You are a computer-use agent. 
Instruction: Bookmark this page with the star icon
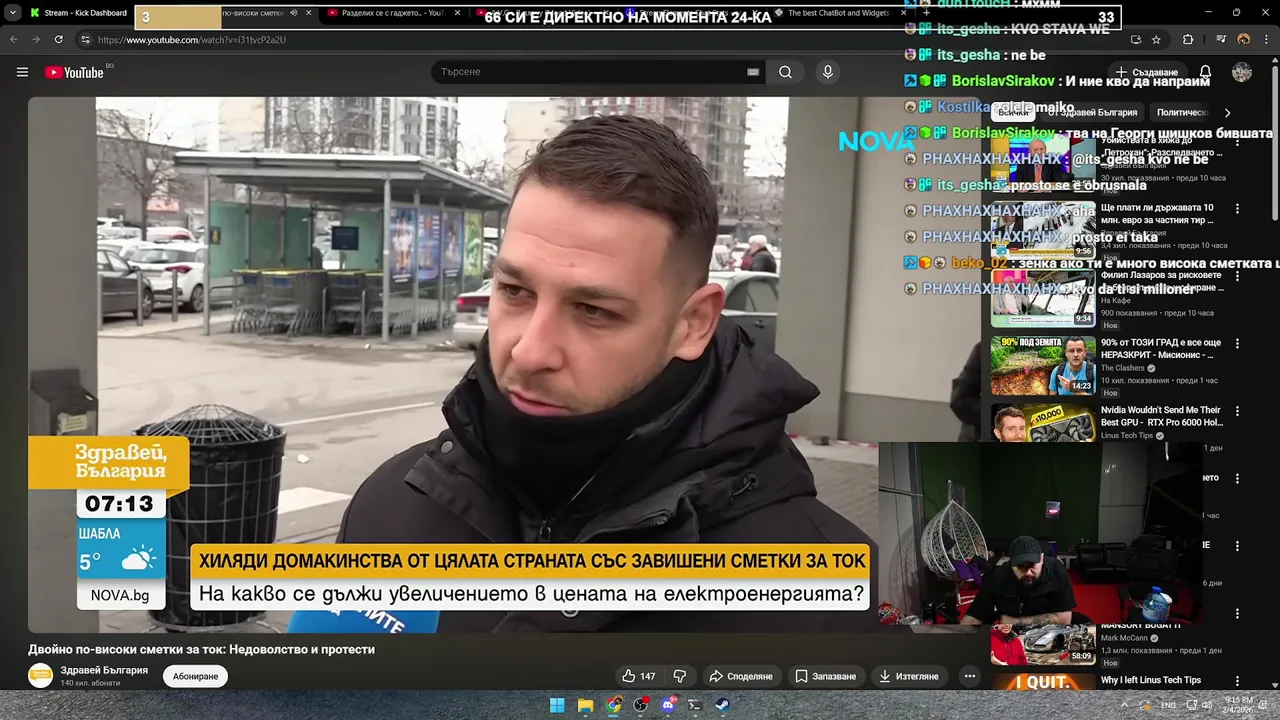tap(1156, 39)
